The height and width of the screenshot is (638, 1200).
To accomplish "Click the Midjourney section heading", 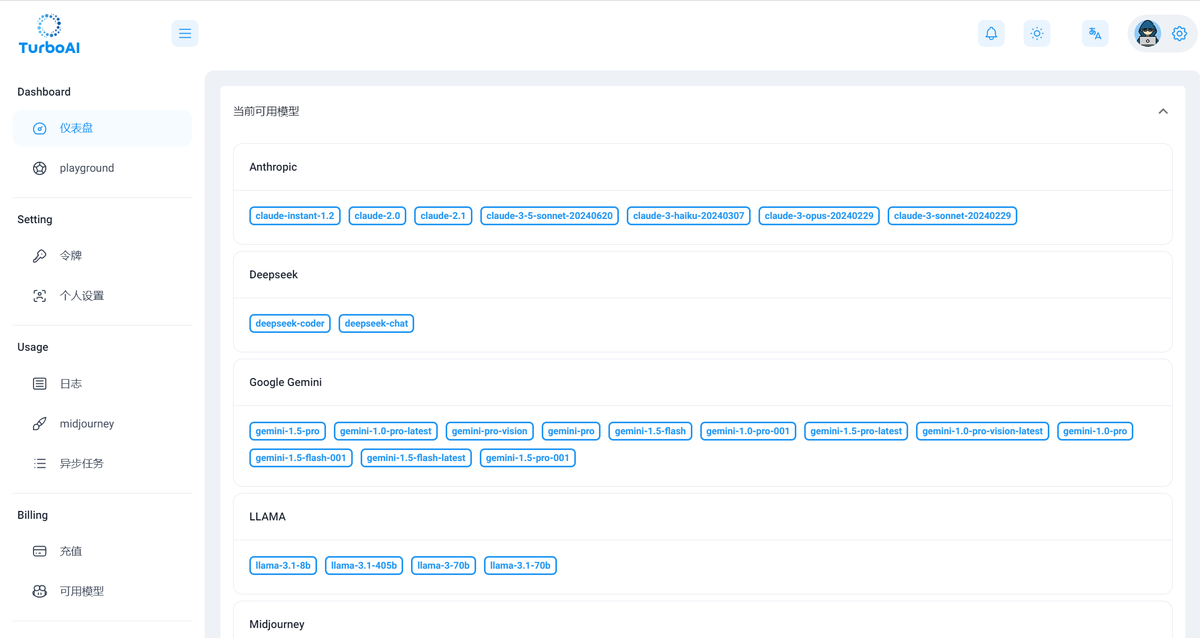I will 277,625.
